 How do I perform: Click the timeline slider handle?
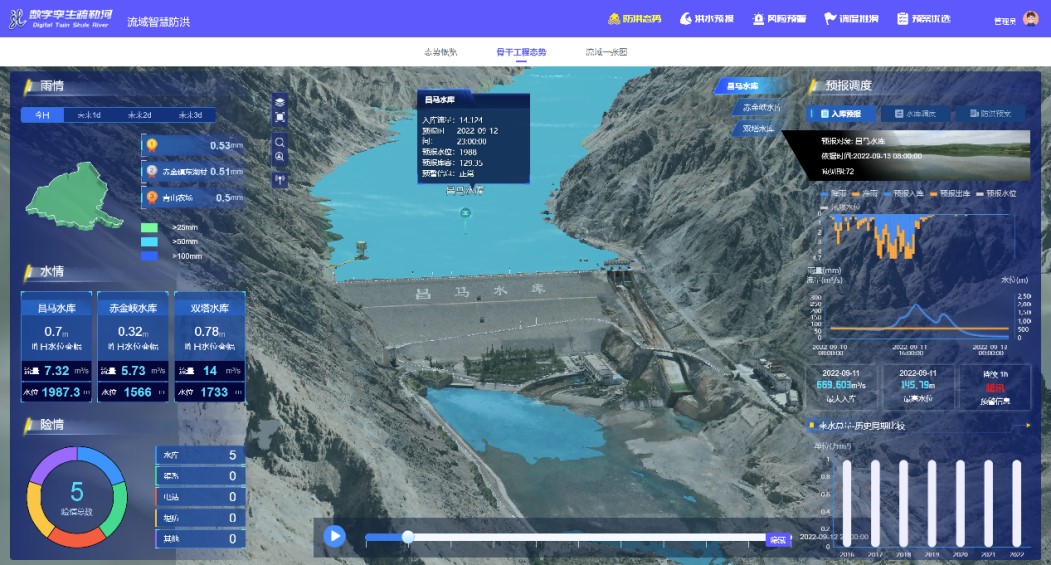408,537
